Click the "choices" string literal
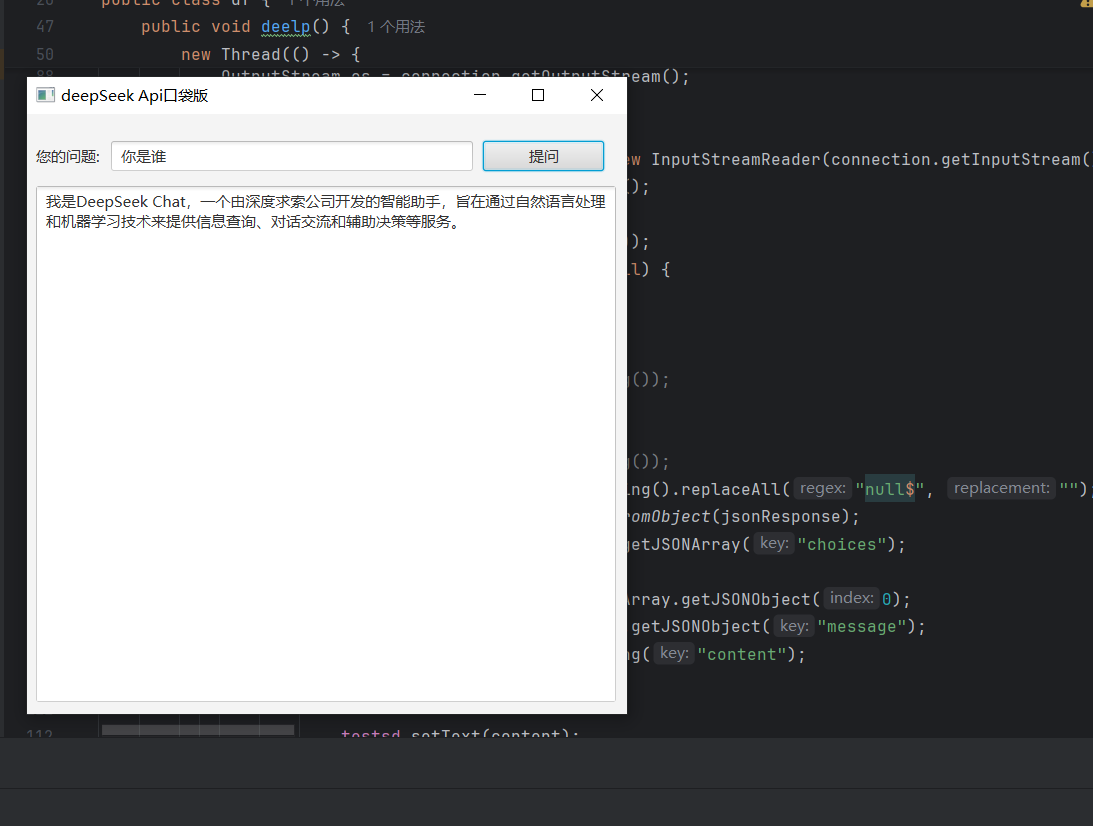Viewport: 1093px width, 826px height. (841, 544)
